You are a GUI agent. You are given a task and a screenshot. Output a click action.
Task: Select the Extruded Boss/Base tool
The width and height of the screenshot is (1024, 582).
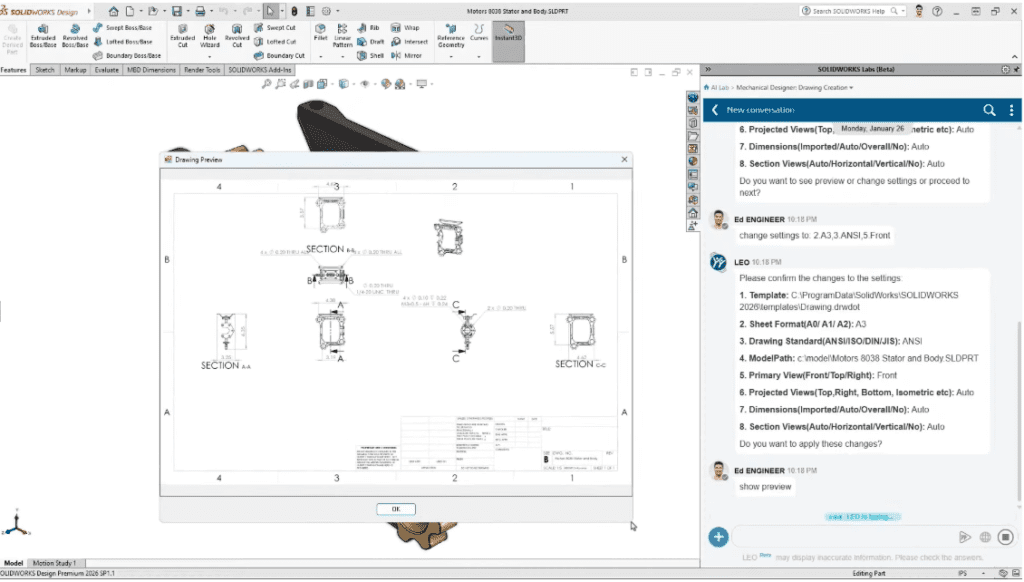(42, 37)
